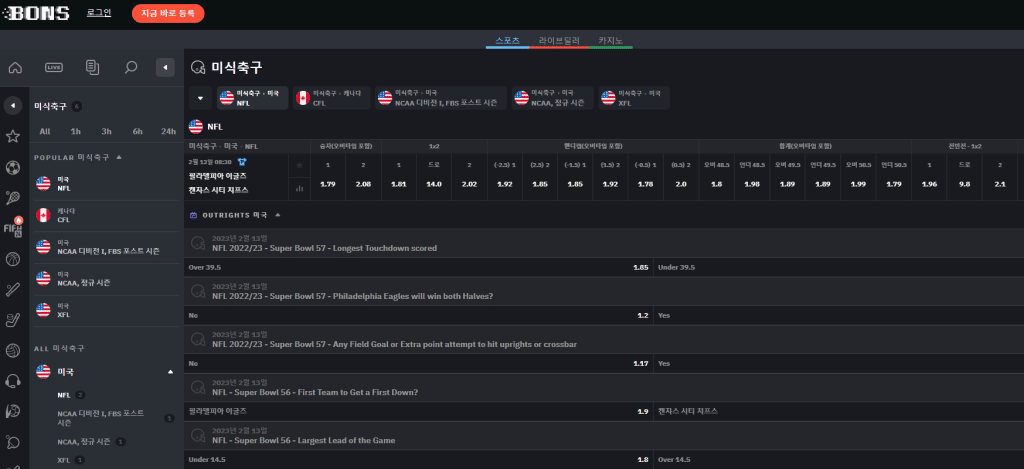This screenshot has height=469, width=1024.
Task: Switch to the 스포츠 tab
Action: point(507,40)
